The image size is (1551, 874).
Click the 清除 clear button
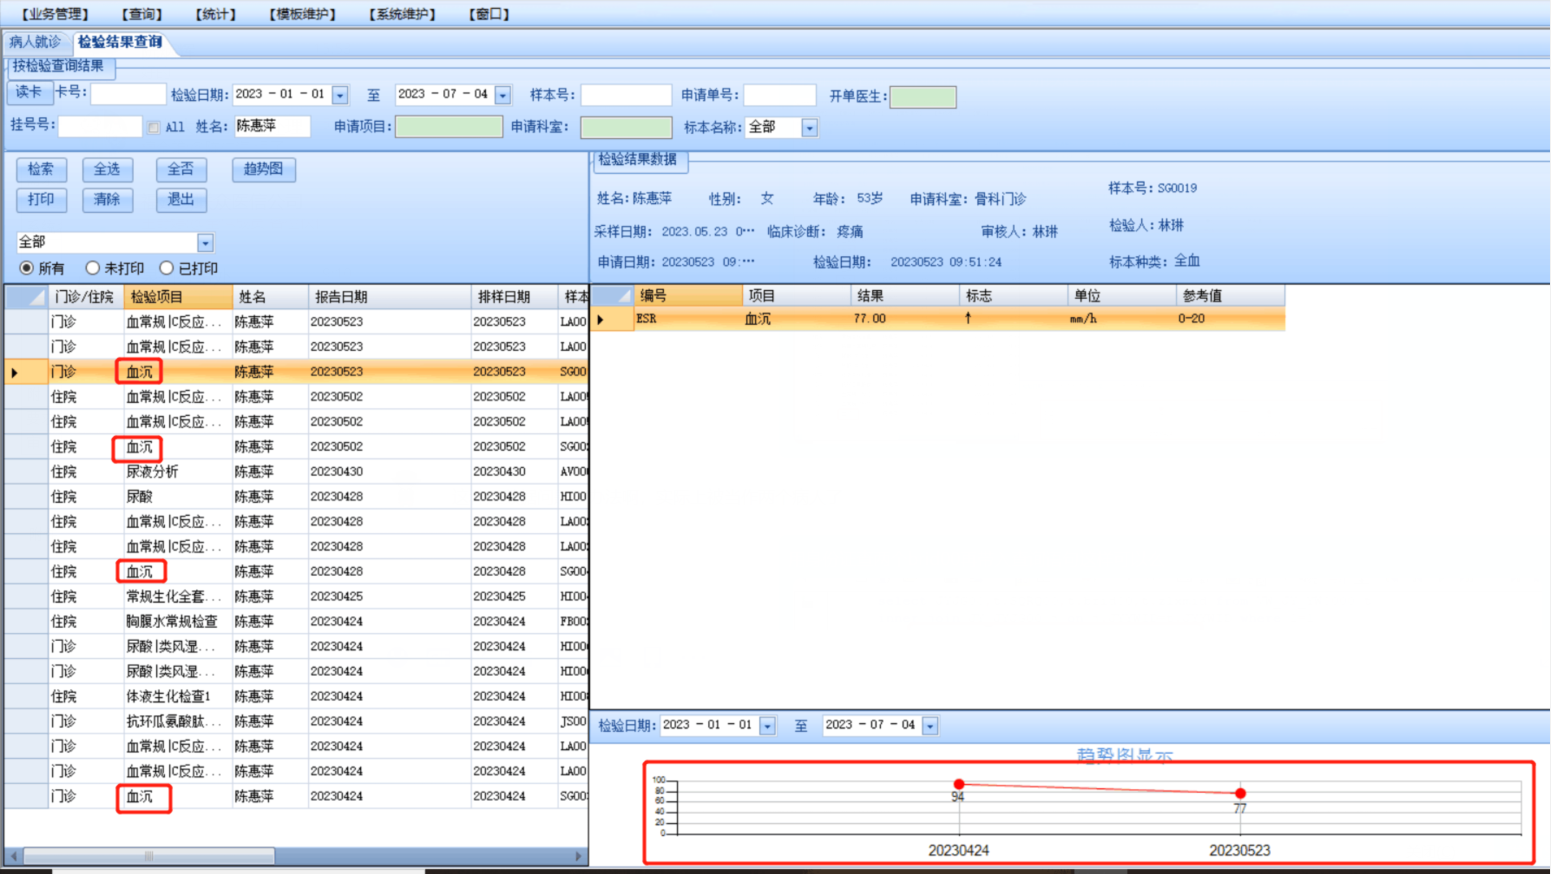click(x=107, y=199)
